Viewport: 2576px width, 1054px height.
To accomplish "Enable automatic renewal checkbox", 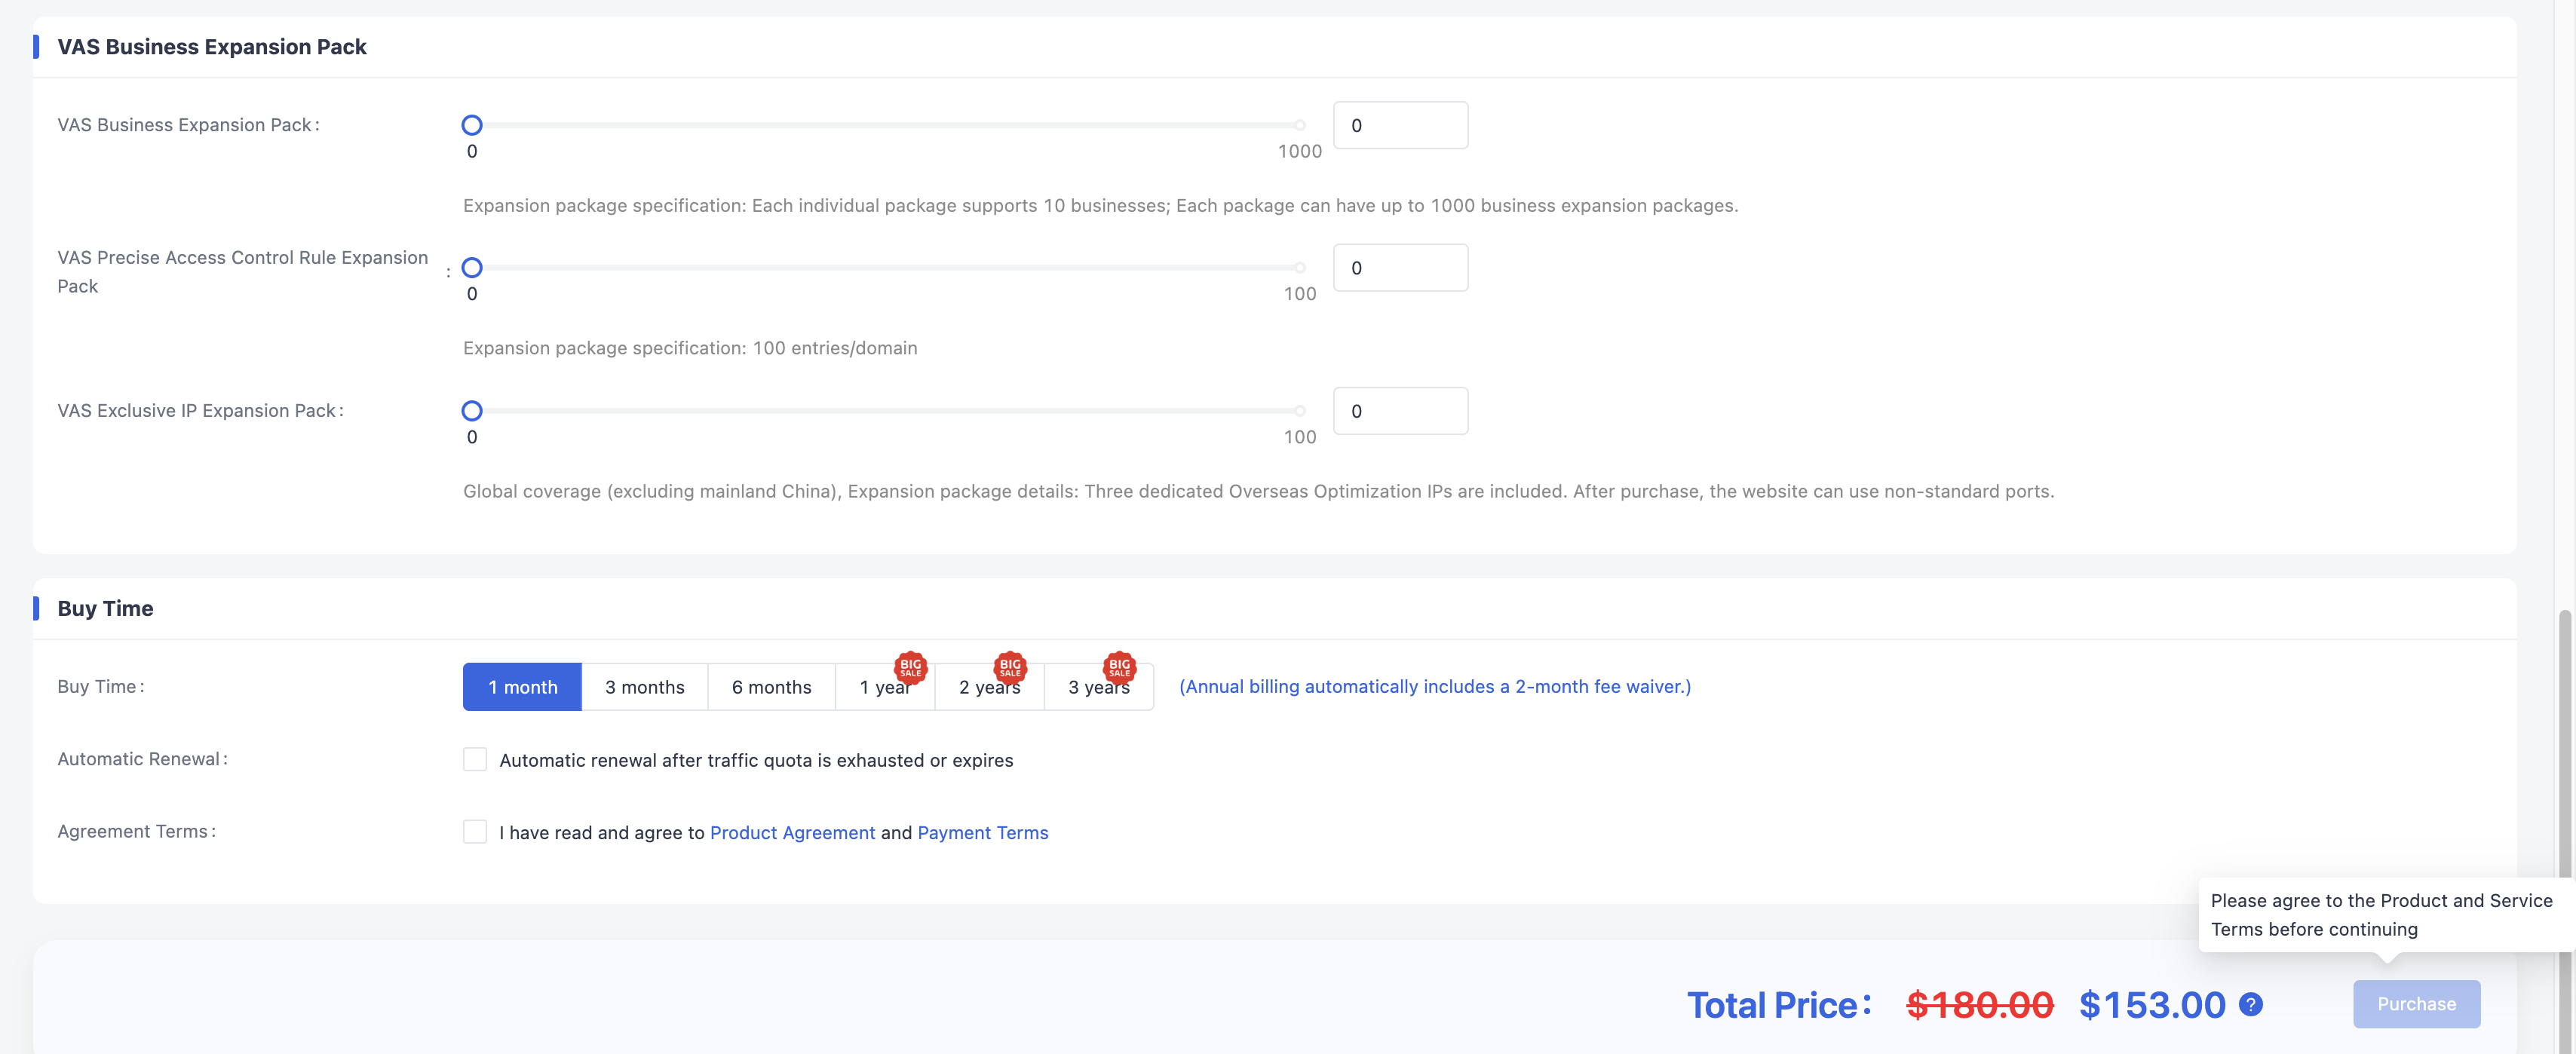I will [x=475, y=759].
